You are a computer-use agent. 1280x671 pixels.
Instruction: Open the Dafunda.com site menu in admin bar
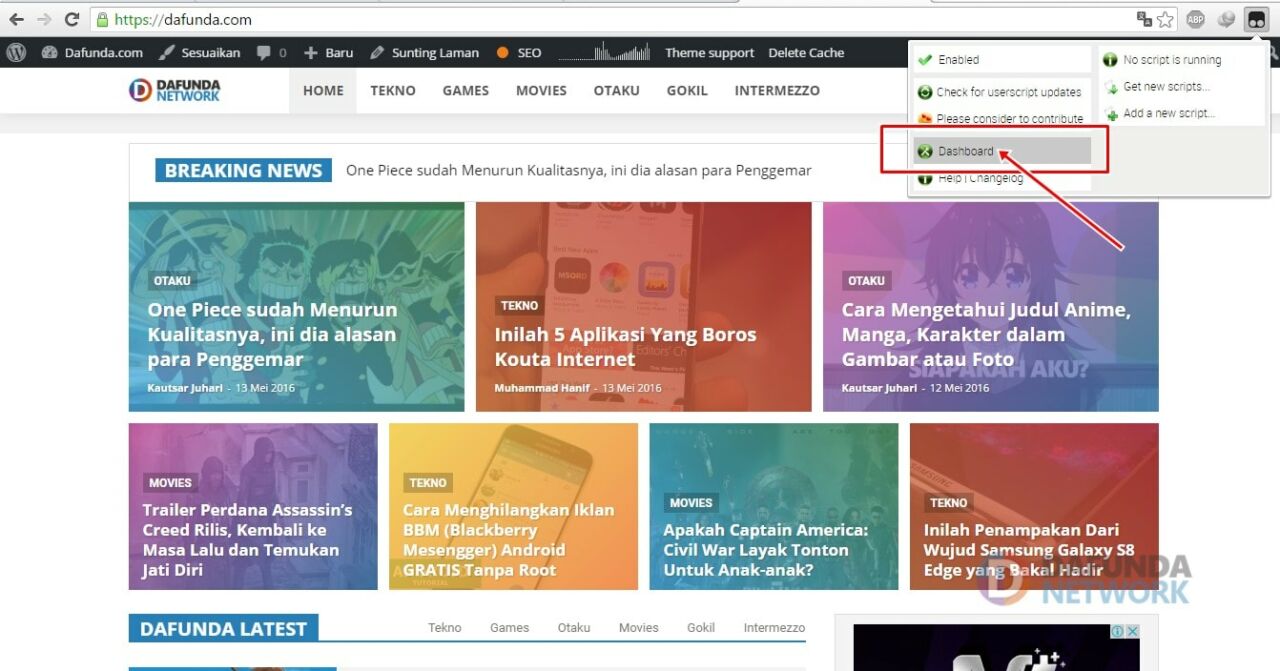(93, 53)
